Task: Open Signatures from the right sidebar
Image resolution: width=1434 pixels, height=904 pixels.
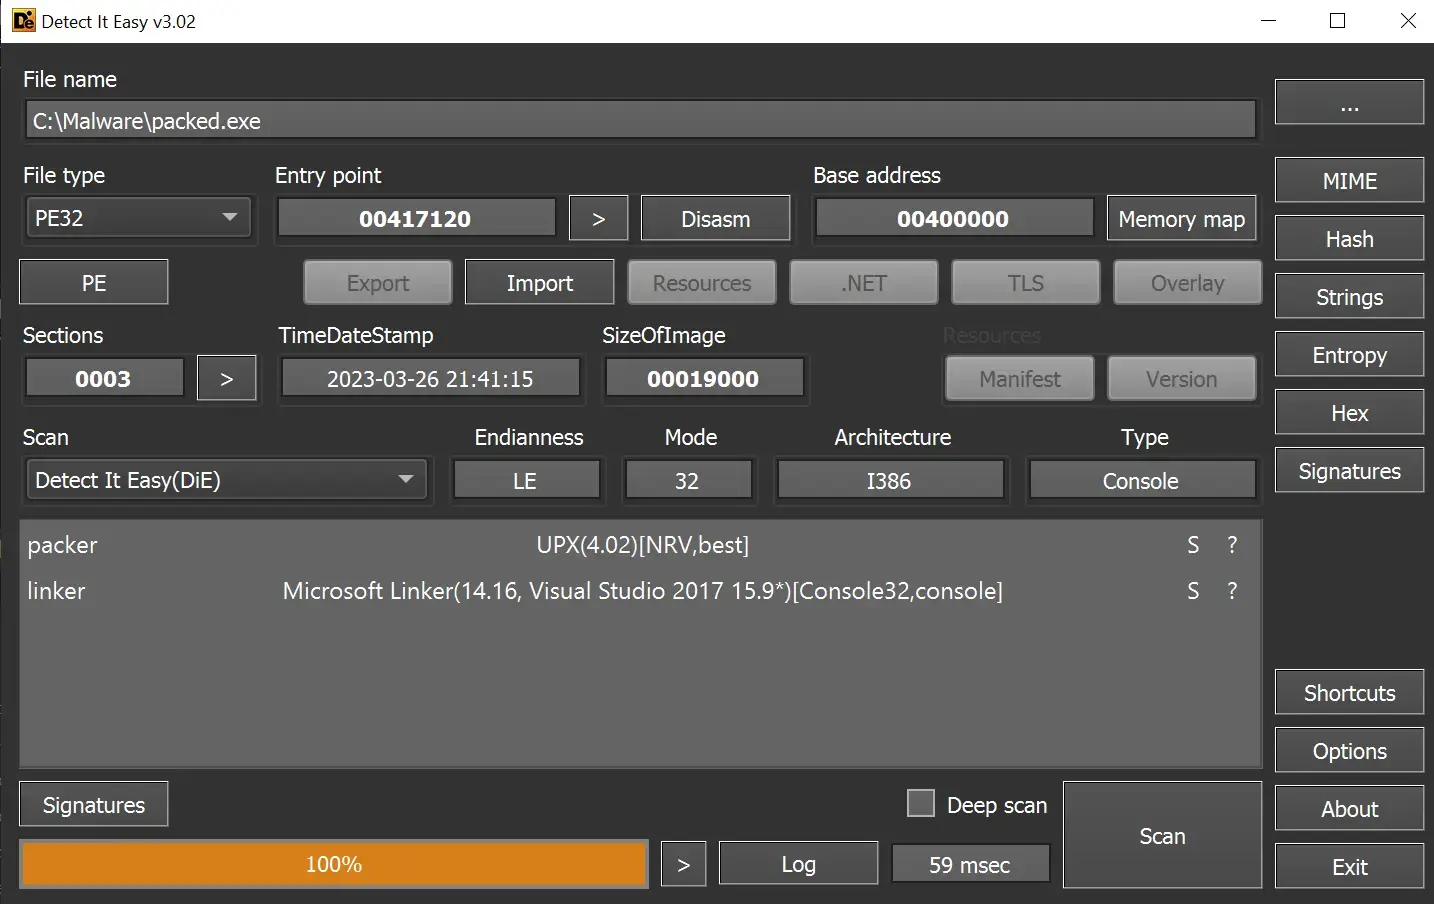Action: click(x=1349, y=471)
